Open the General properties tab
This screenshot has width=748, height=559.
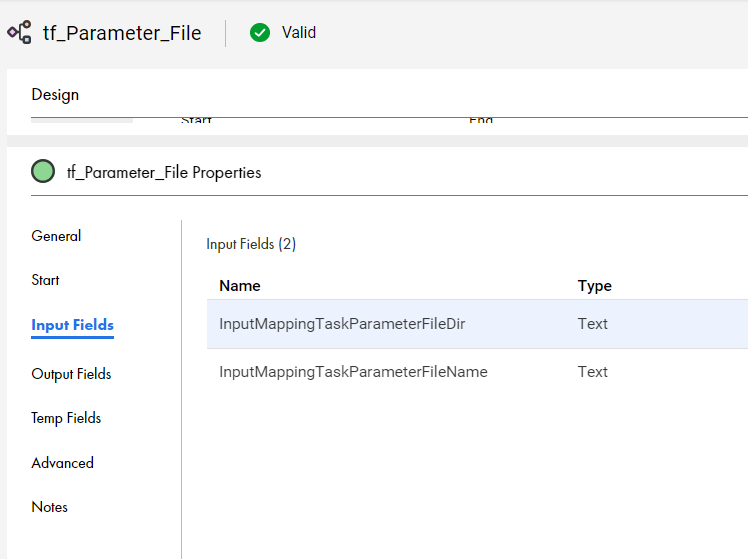[56, 236]
